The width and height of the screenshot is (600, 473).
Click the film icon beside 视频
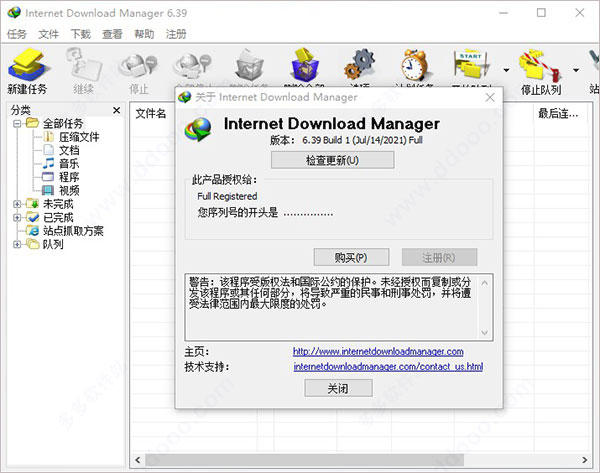[48, 190]
